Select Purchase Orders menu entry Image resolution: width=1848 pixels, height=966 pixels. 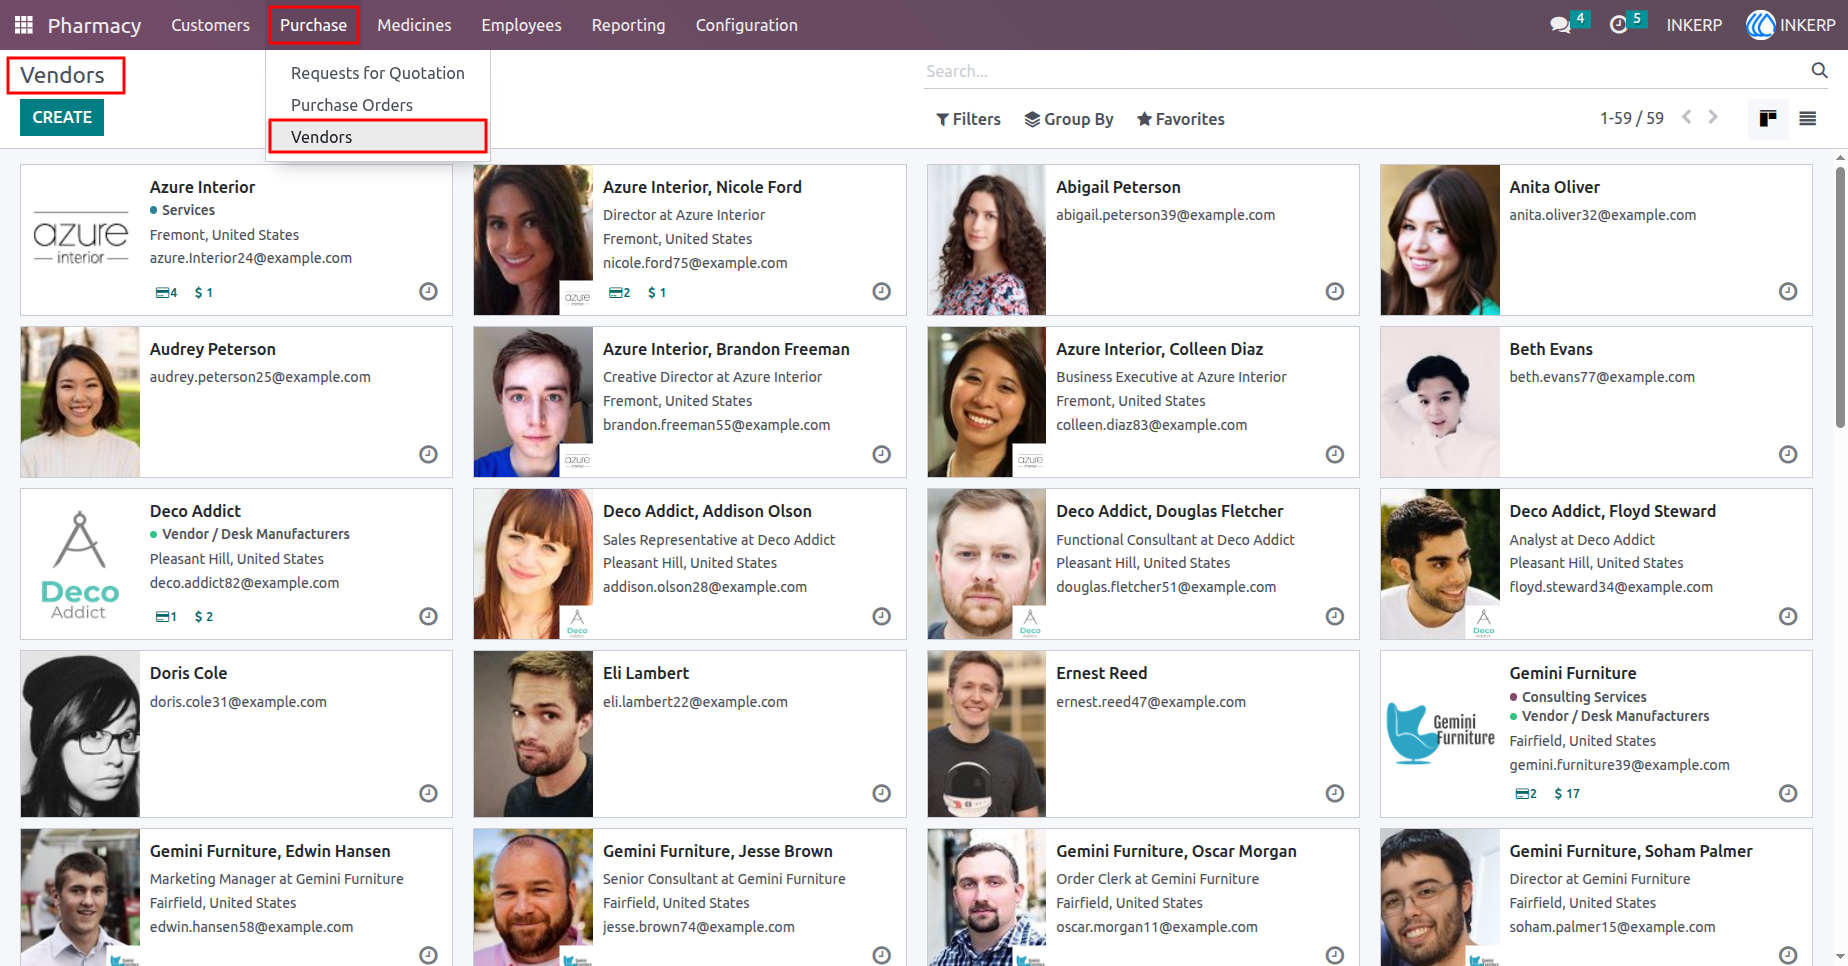[378, 105]
